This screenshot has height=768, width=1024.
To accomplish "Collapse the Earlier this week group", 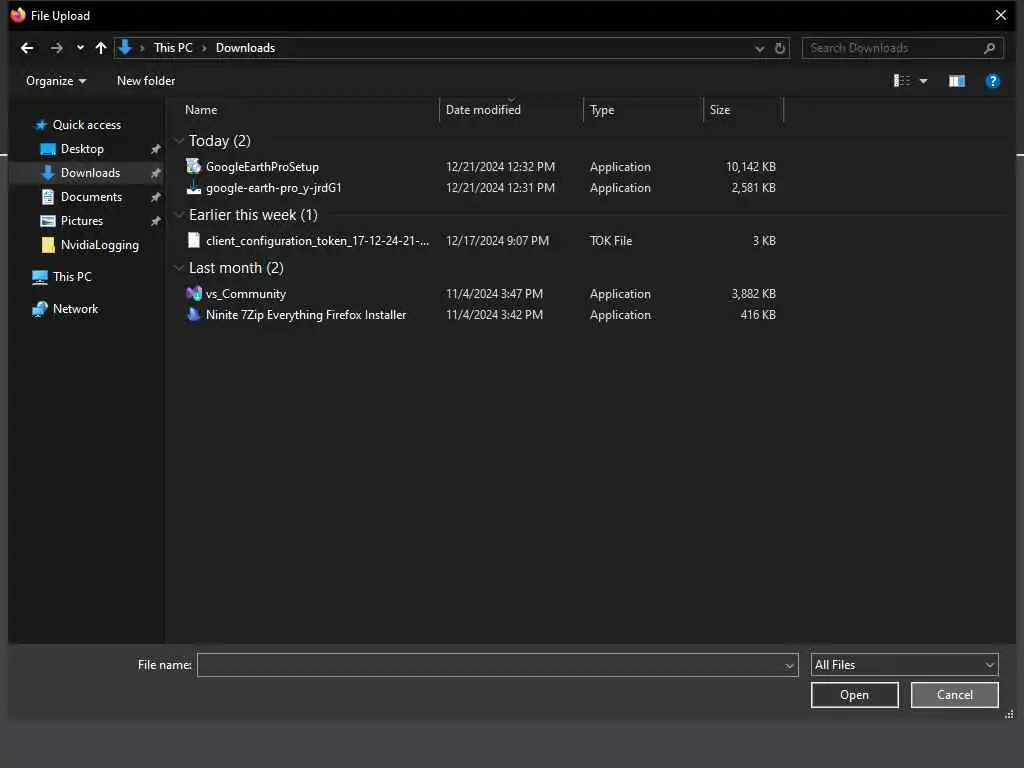I will click(x=179, y=214).
